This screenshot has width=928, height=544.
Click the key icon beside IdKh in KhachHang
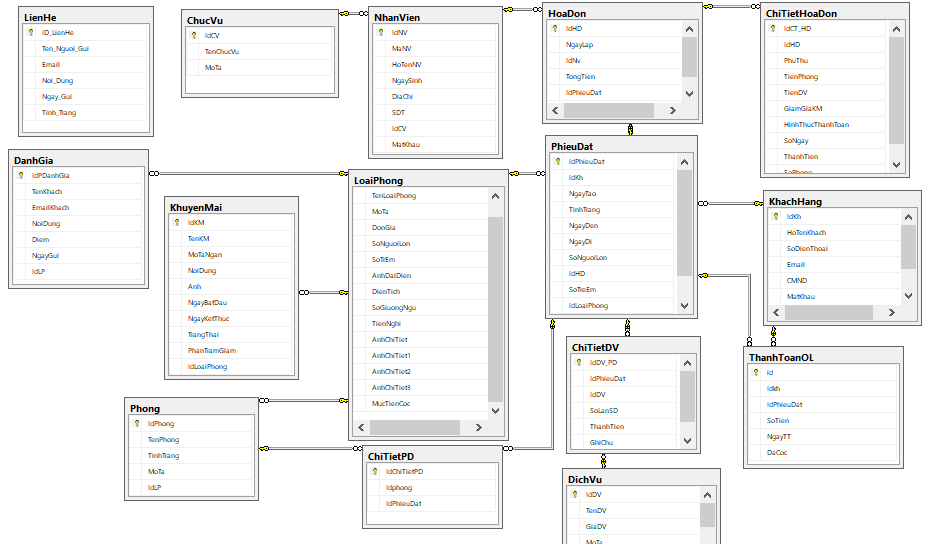(775, 217)
